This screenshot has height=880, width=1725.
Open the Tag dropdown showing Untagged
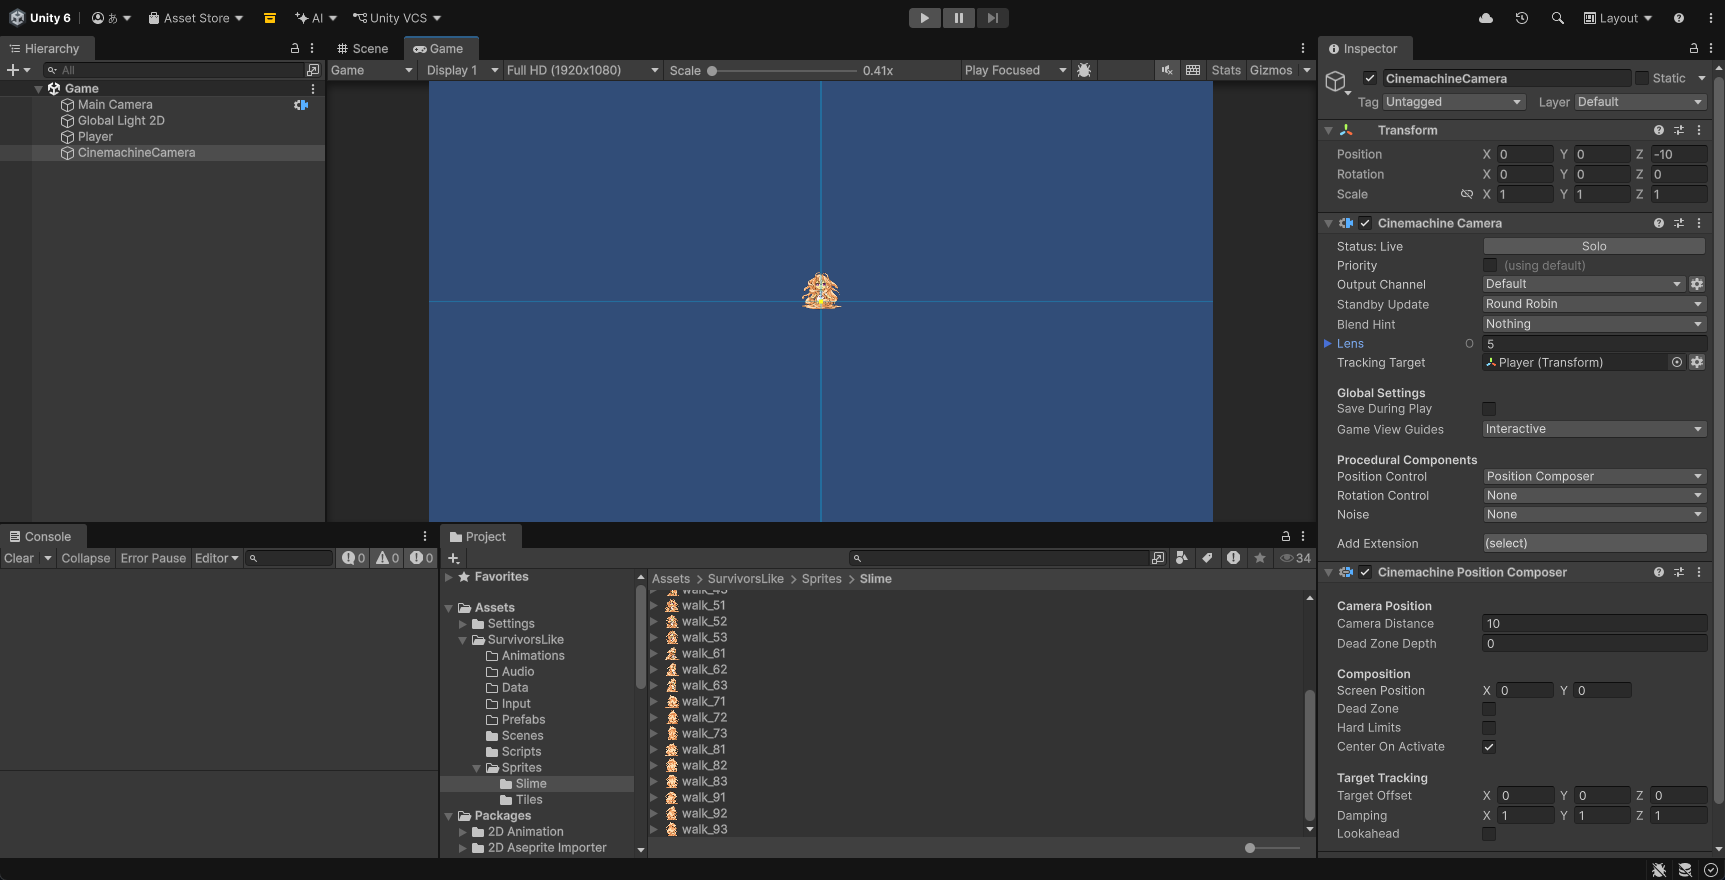pos(1454,102)
